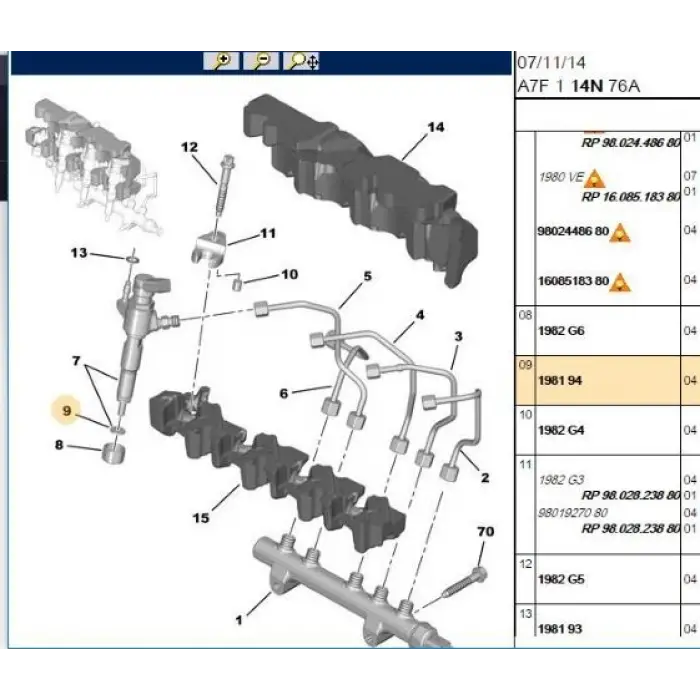This screenshot has width=700, height=700.
Task: Click part number 16085183 80
Action: (x=573, y=281)
